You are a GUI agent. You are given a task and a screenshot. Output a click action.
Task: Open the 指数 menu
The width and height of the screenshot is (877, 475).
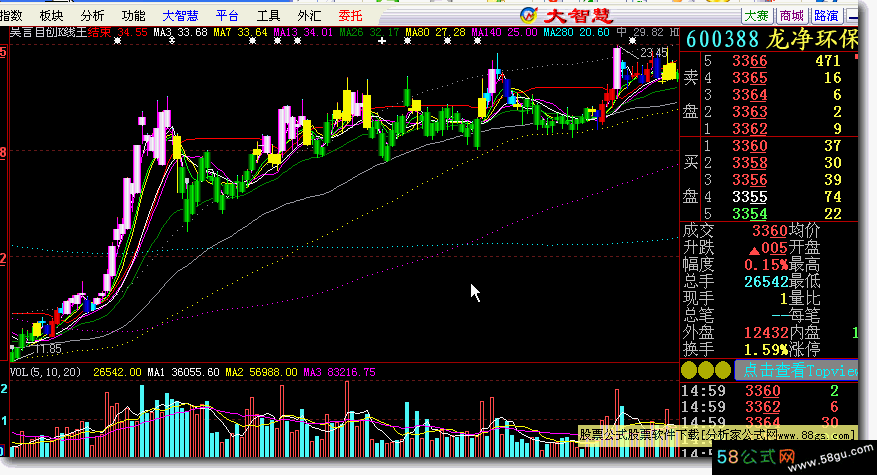(x=11, y=16)
